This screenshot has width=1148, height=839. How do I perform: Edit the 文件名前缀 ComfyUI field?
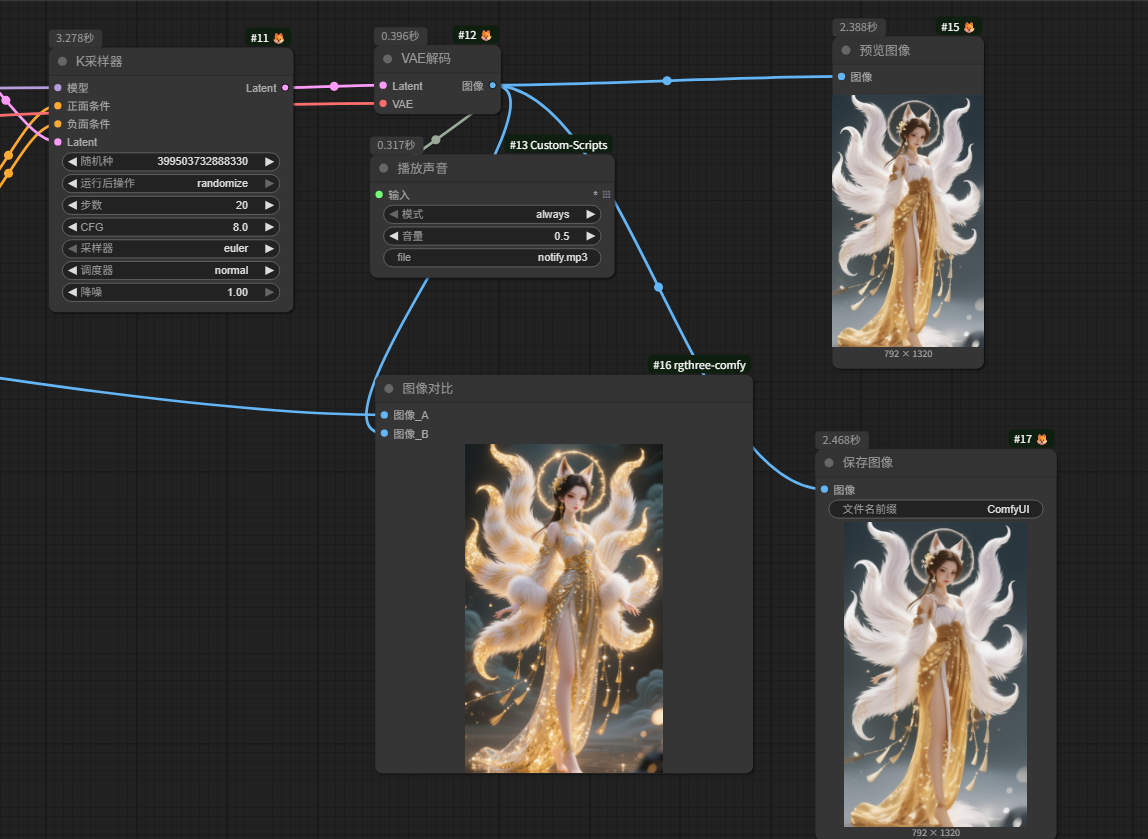[936, 509]
